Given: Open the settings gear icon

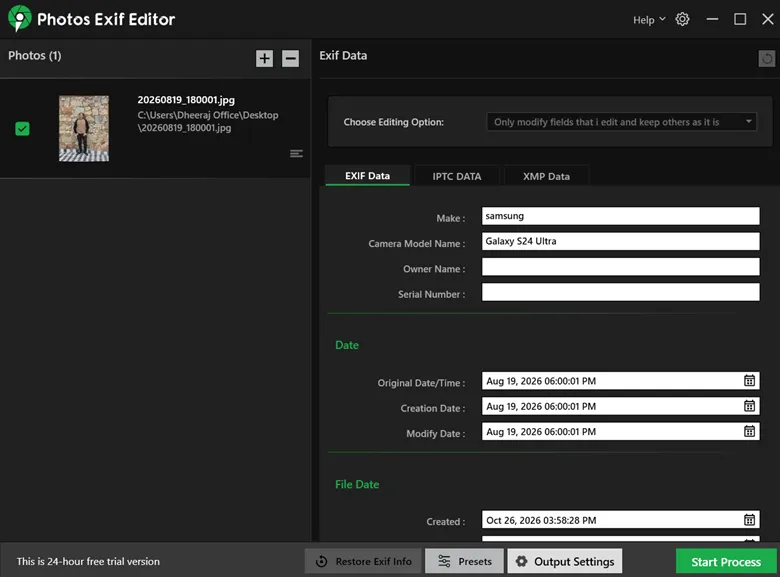Looking at the screenshot, I should tap(682, 19).
